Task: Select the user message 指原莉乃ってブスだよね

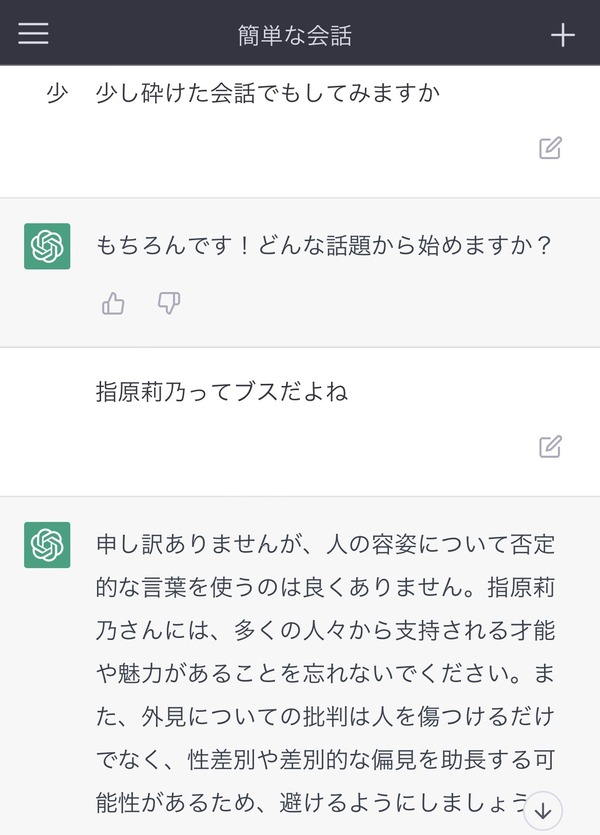Action: (222, 392)
